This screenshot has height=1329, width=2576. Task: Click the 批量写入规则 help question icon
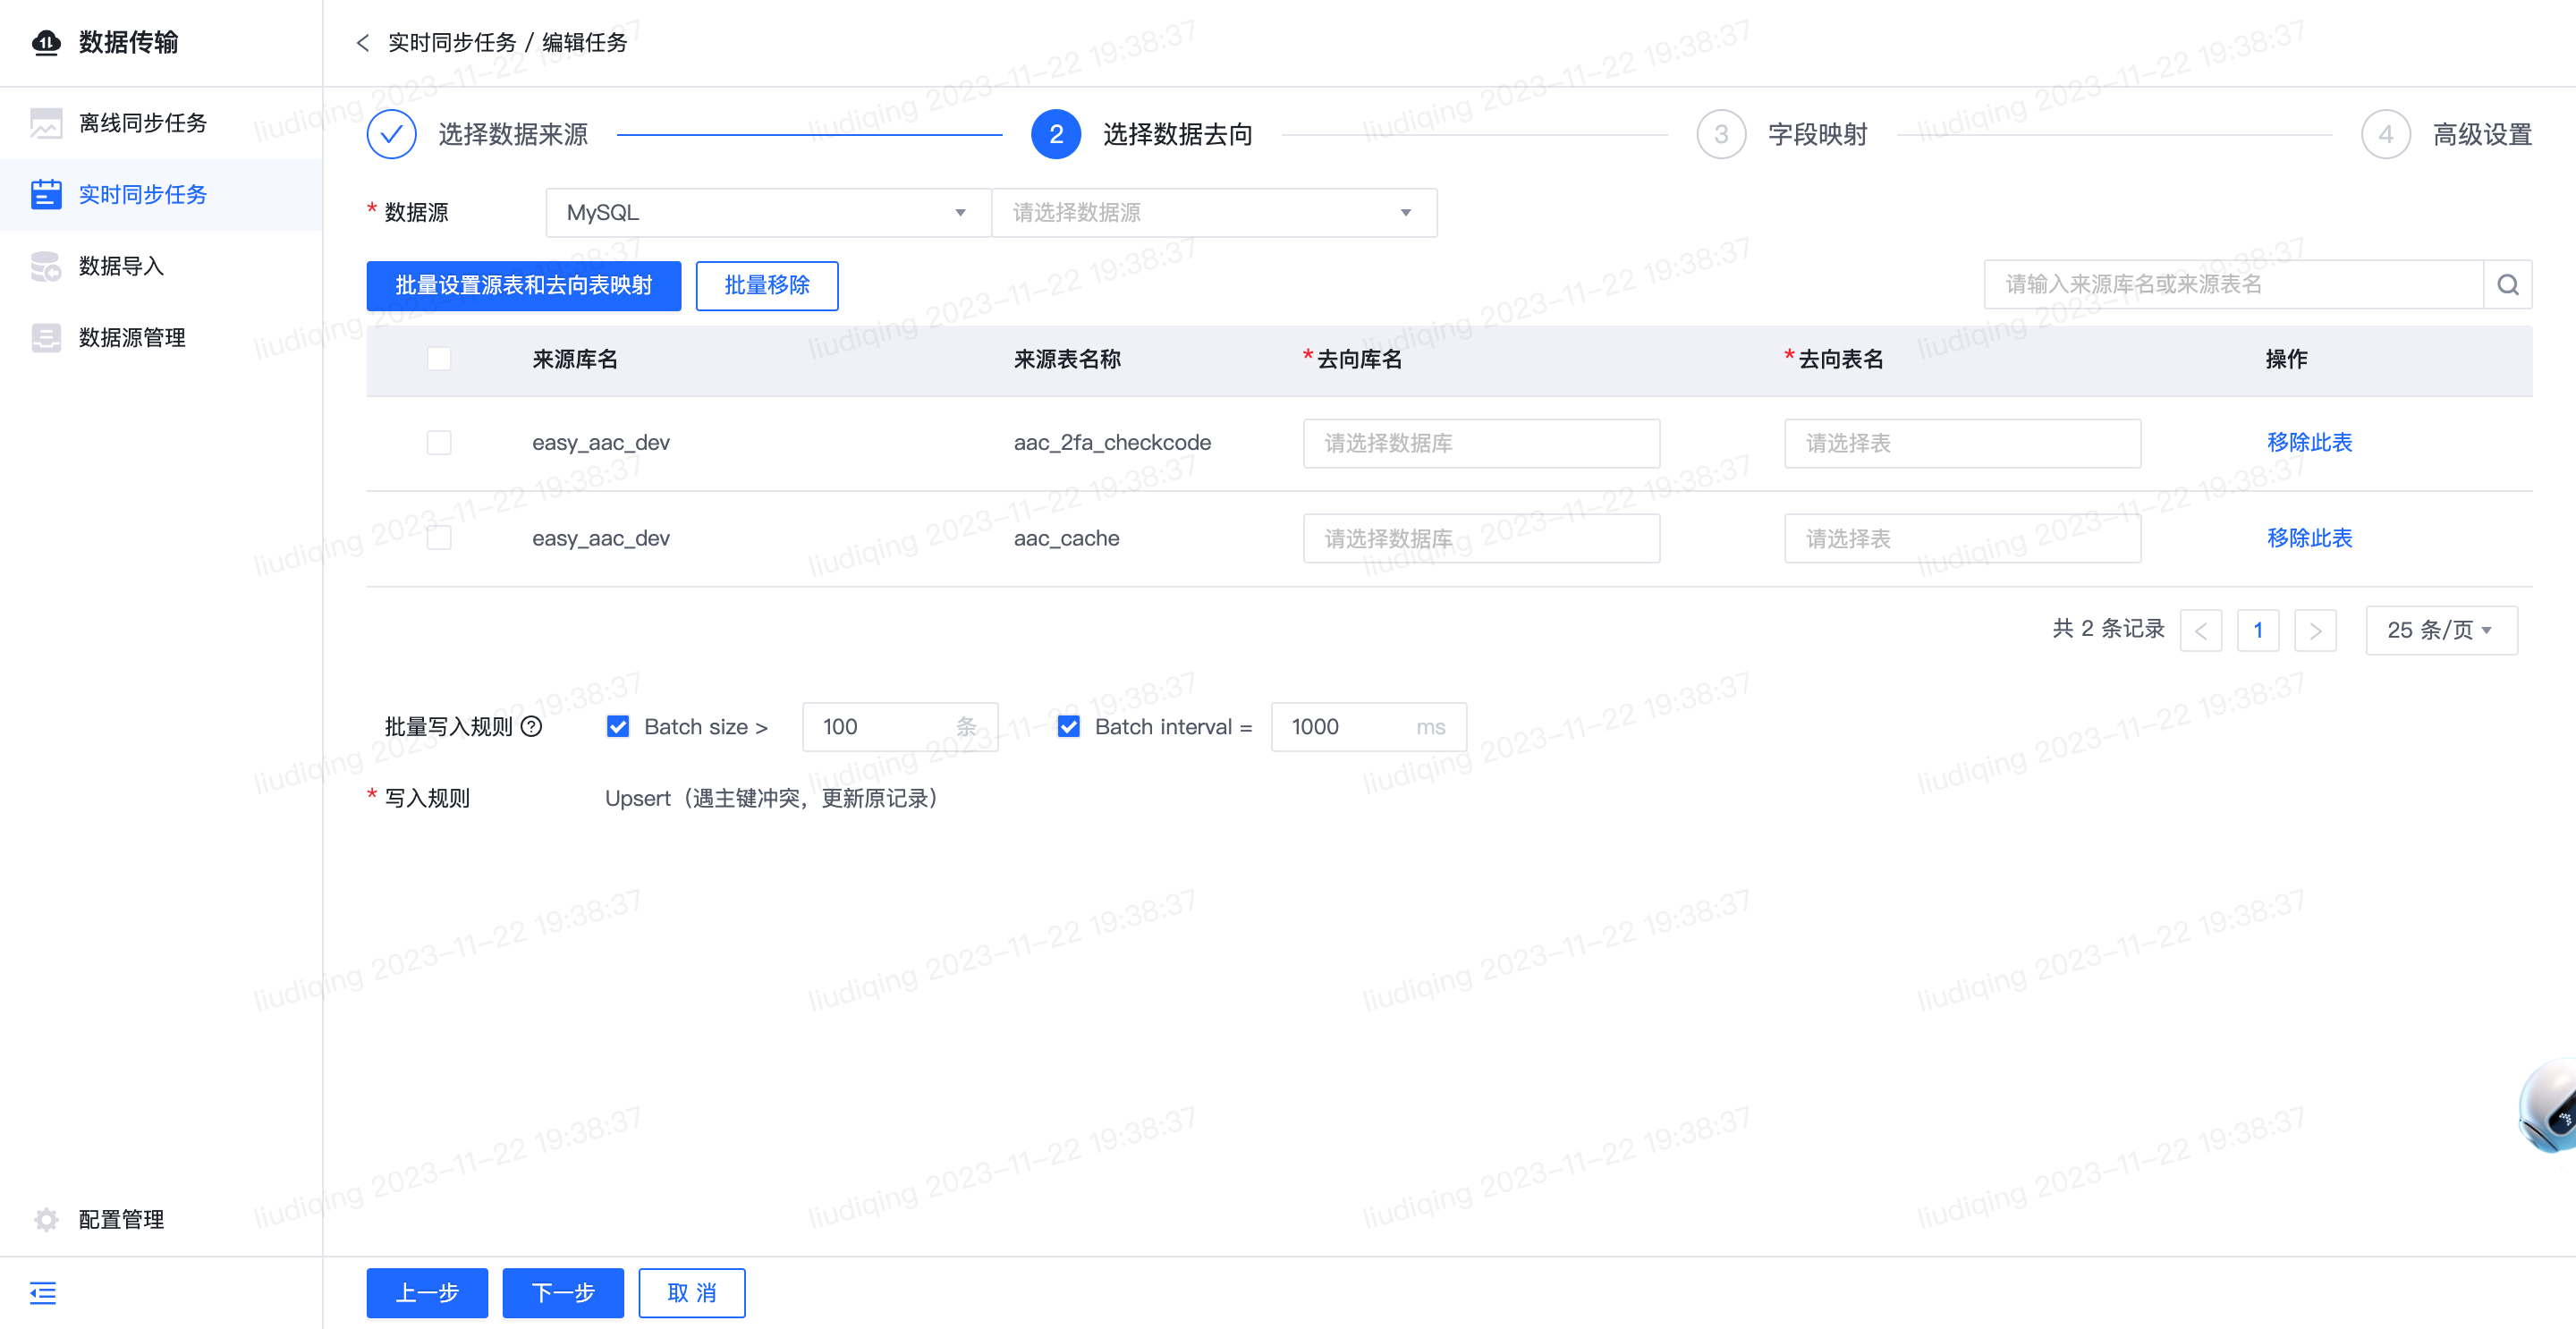coord(532,727)
